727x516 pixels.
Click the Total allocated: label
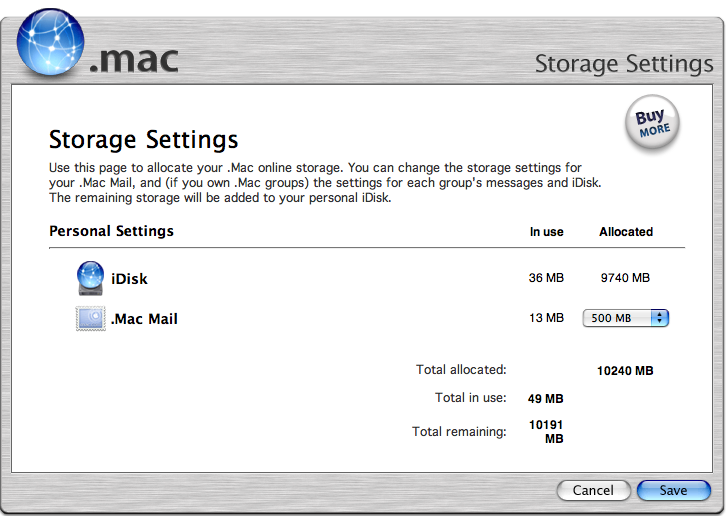pos(461,369)
